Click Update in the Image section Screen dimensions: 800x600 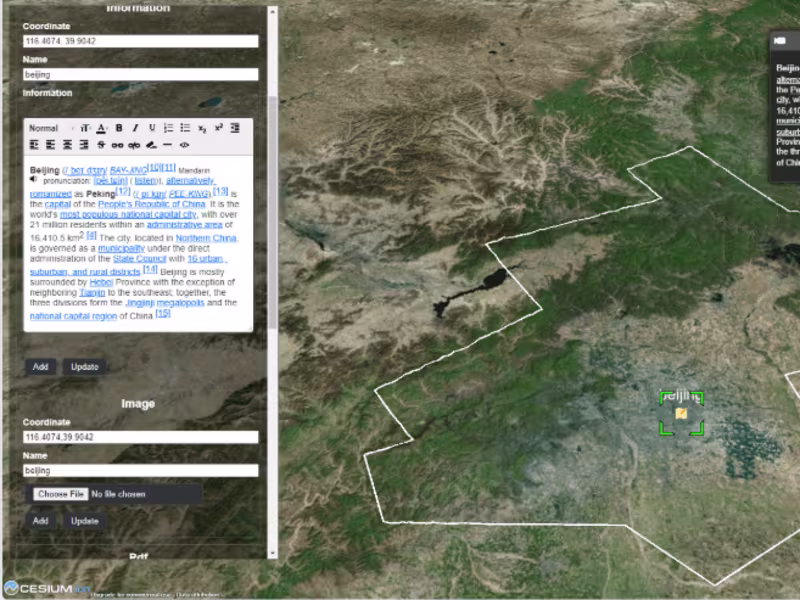pyautogui.click(x=85, y=521)
